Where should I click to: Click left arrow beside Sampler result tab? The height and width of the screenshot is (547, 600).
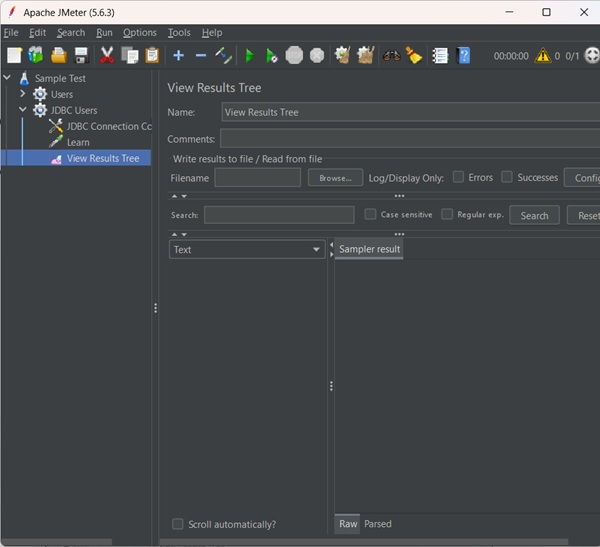[x=331, y=245]
